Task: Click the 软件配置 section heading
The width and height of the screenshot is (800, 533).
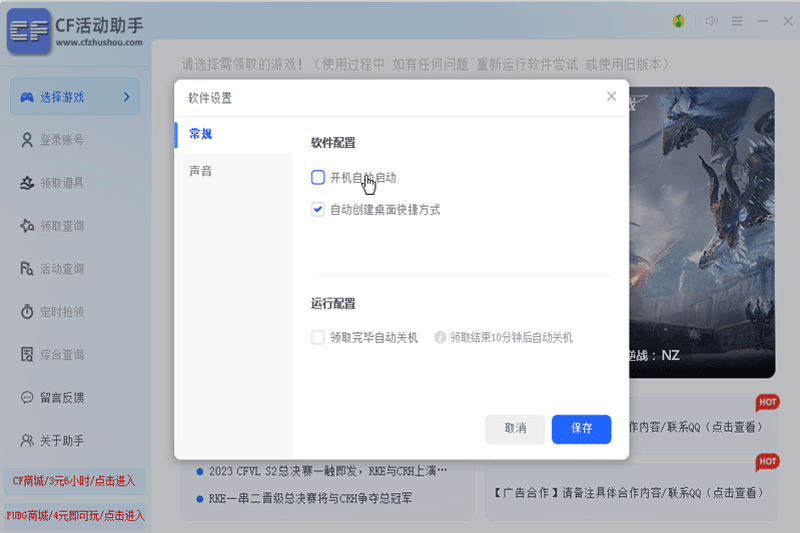Action: click(333, 143)
